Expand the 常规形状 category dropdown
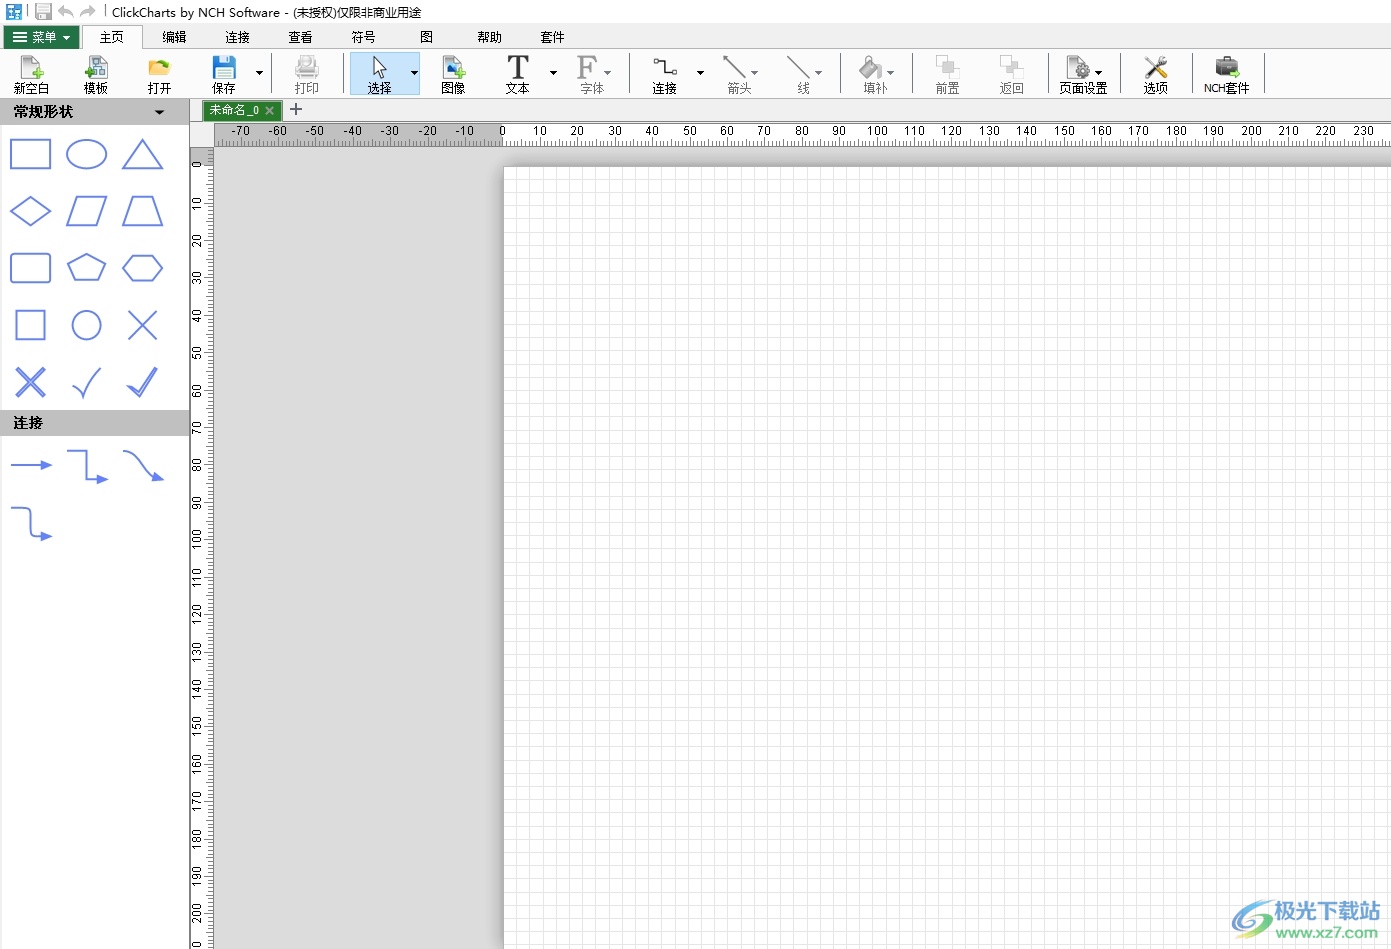Image resolution: width=1391 pixels, height=949 pixels. [x=159, y=112]
